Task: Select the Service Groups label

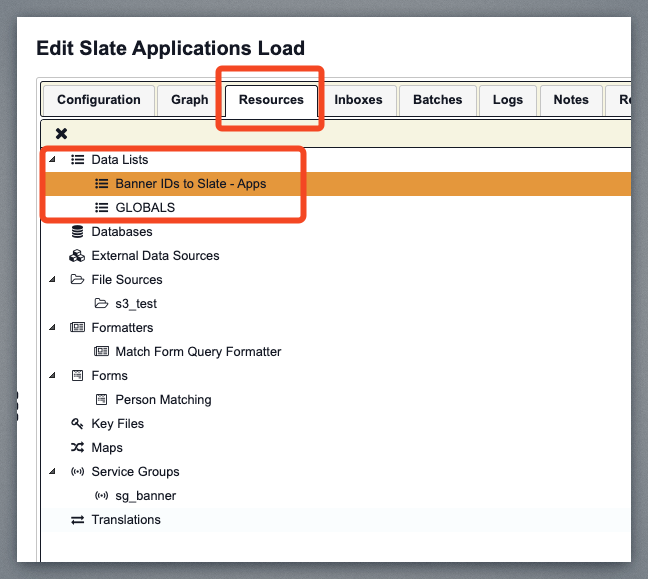Action: tap(136, 472)
